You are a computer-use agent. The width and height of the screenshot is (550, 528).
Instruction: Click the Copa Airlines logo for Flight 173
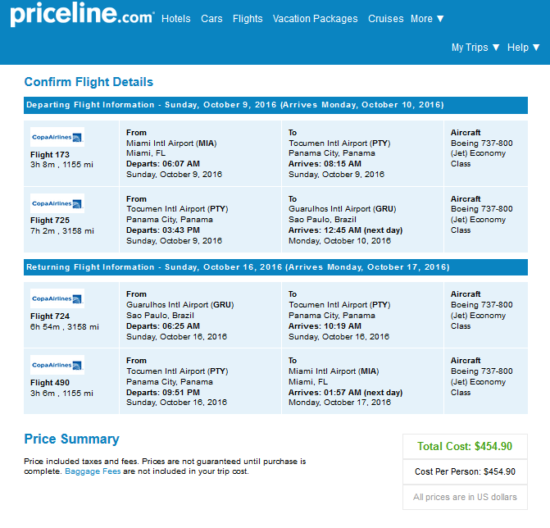coord(57,137)
